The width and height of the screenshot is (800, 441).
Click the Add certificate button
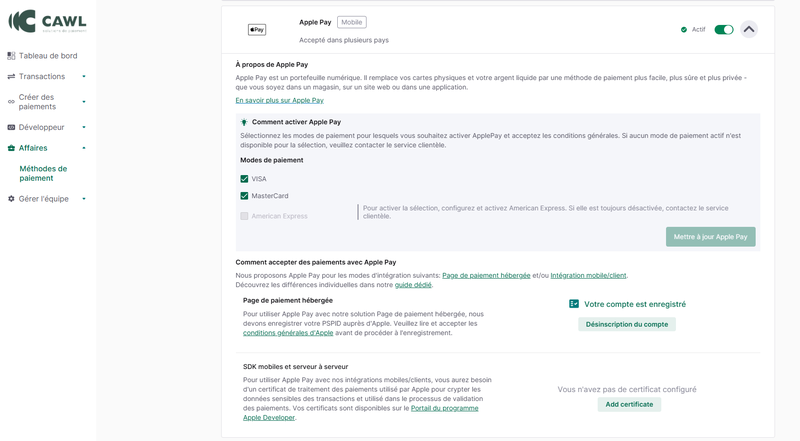(629, 404)
